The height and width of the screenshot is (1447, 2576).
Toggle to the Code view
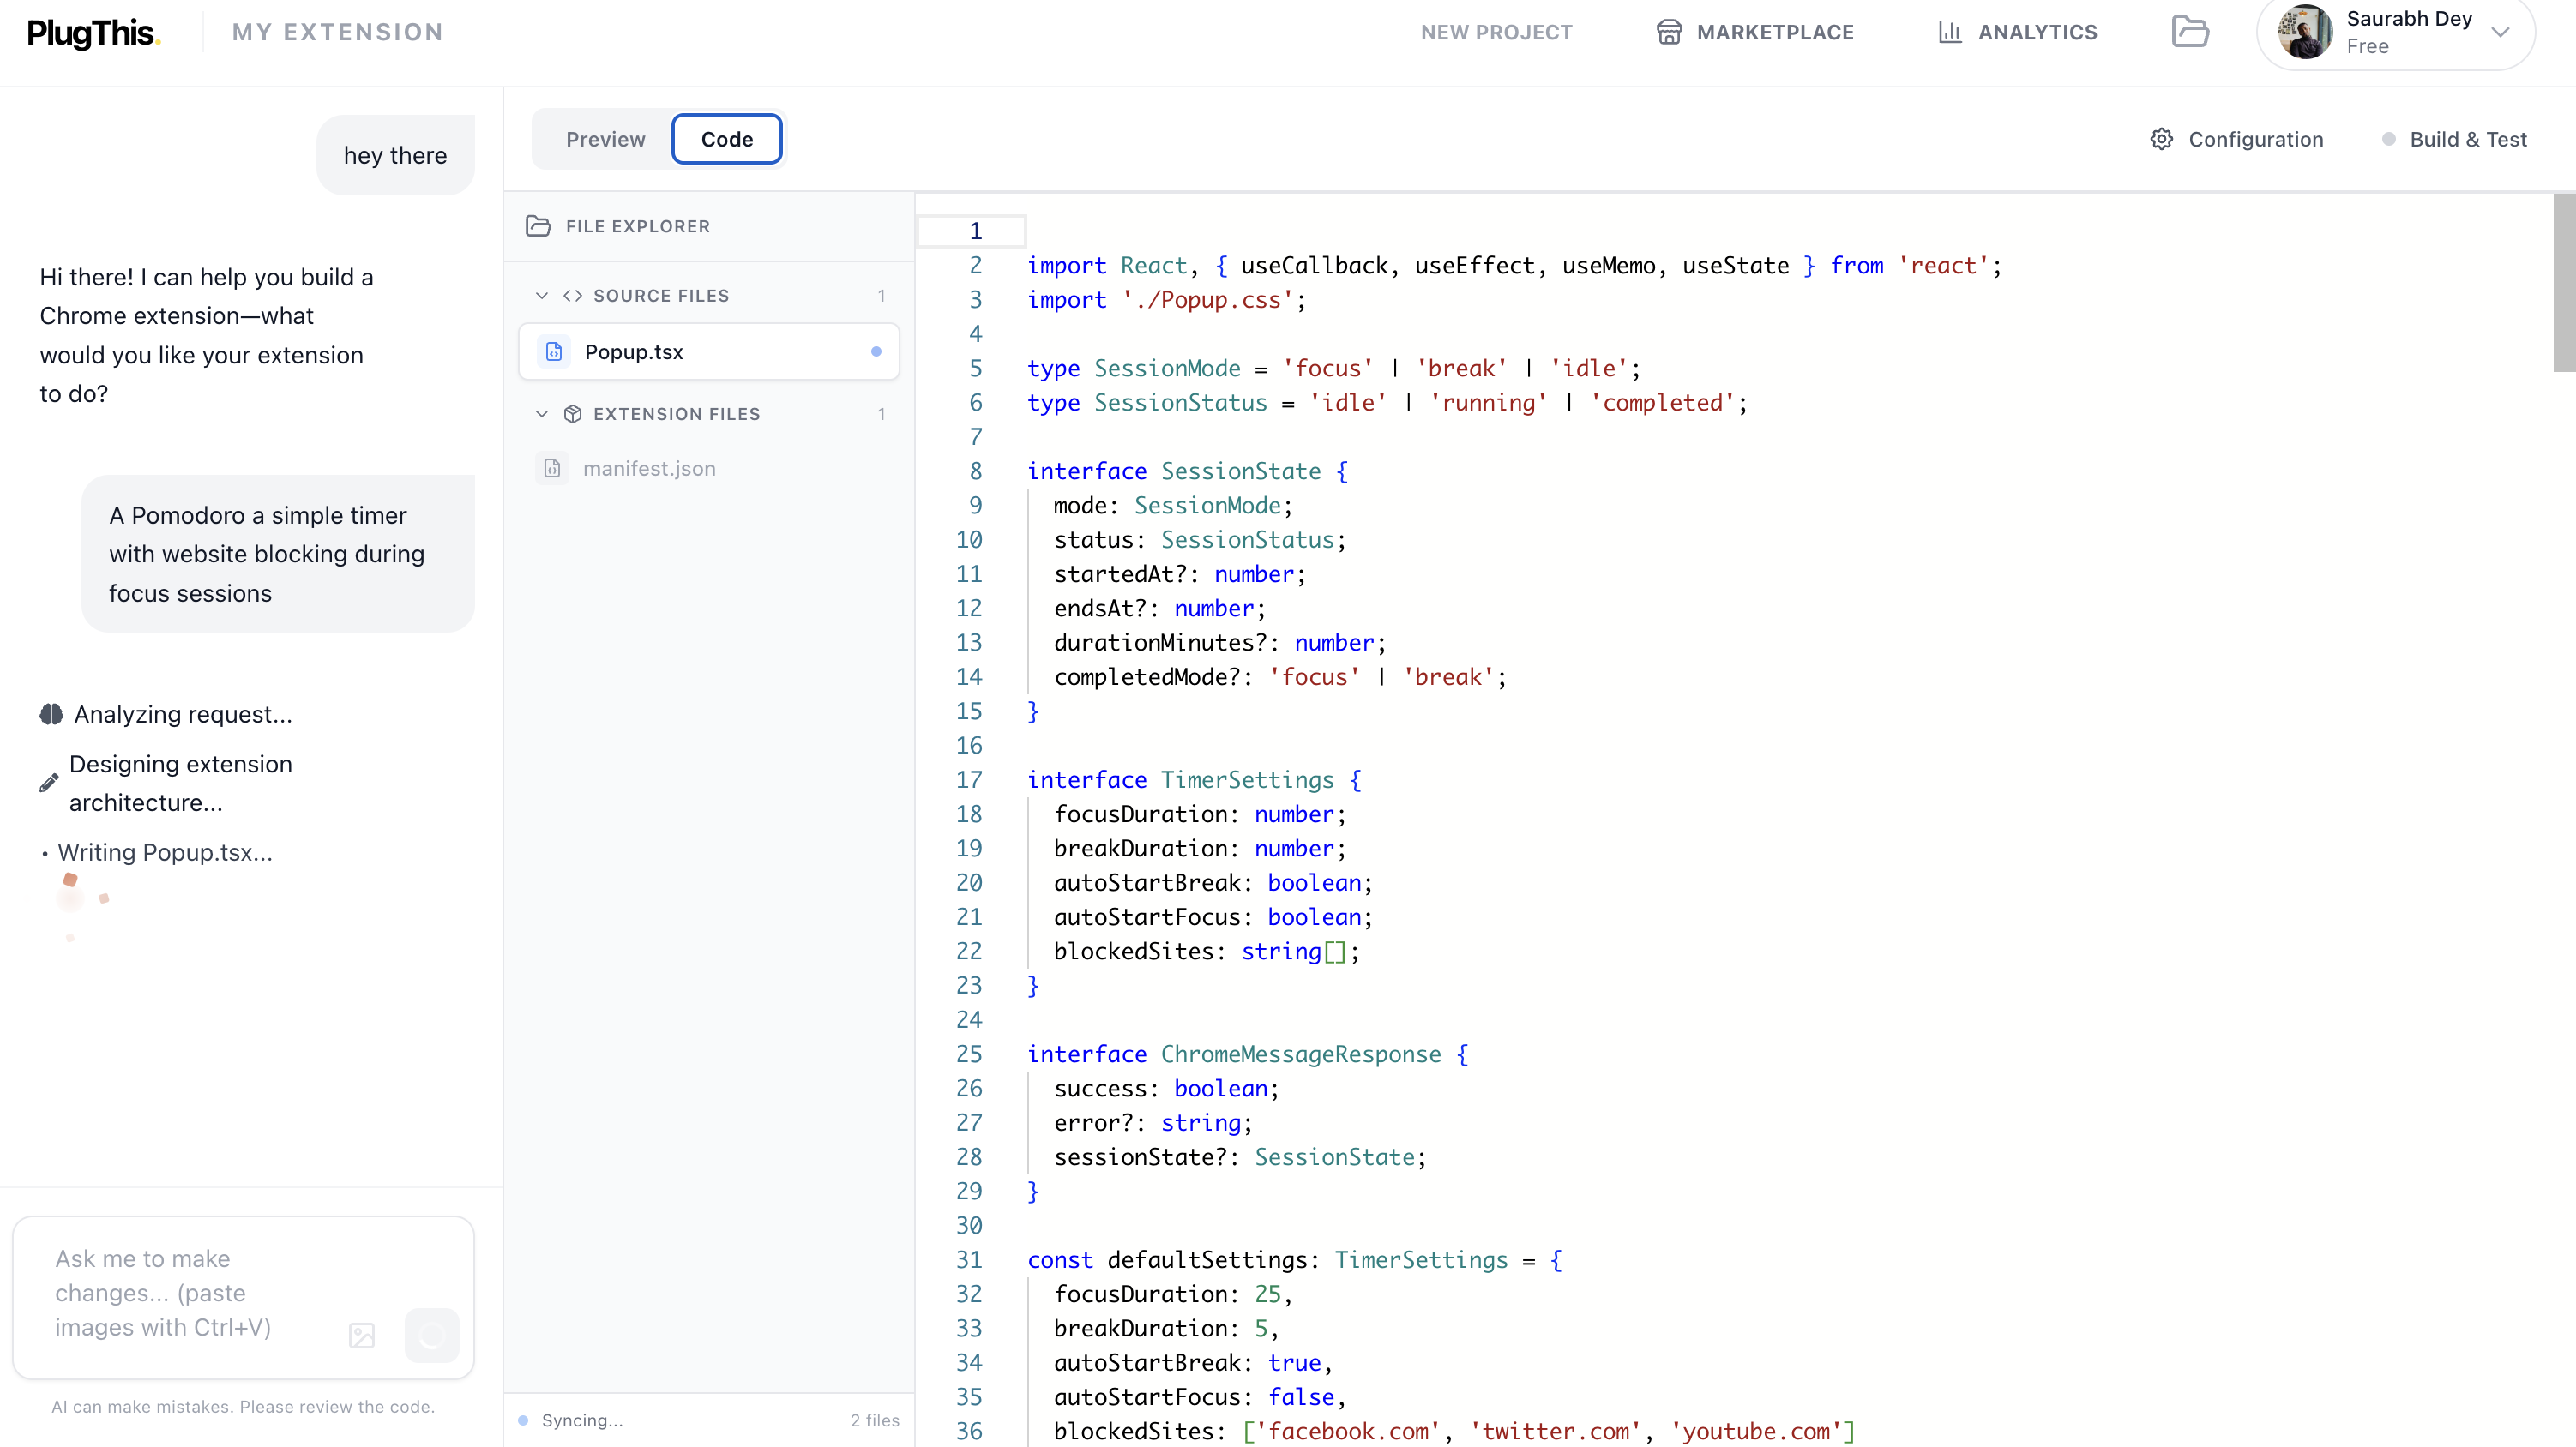727,139
